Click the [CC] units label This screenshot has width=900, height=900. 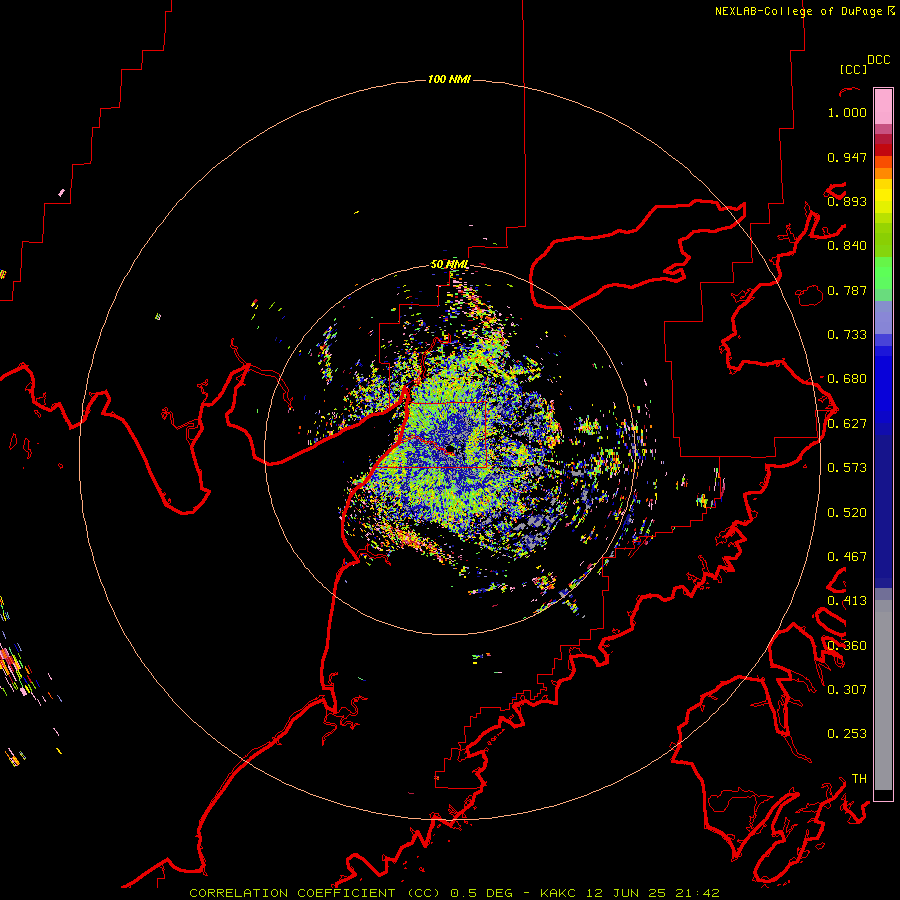pyautogui.click(x=853, y=69)
